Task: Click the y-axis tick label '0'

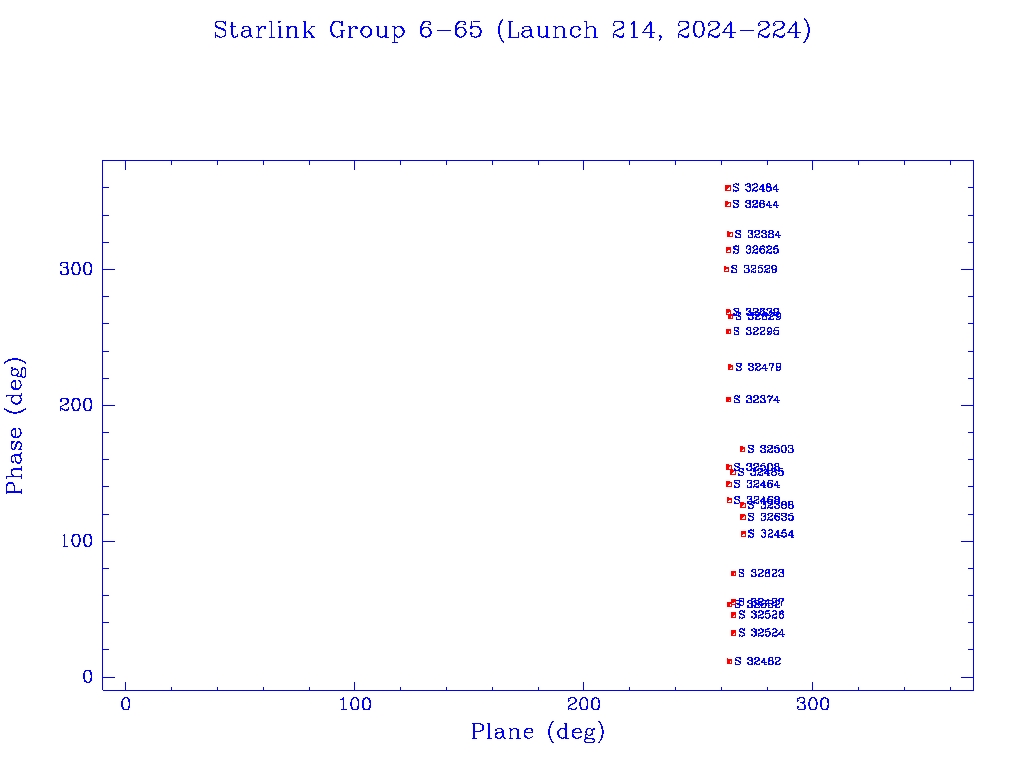Action: (88, 677)
